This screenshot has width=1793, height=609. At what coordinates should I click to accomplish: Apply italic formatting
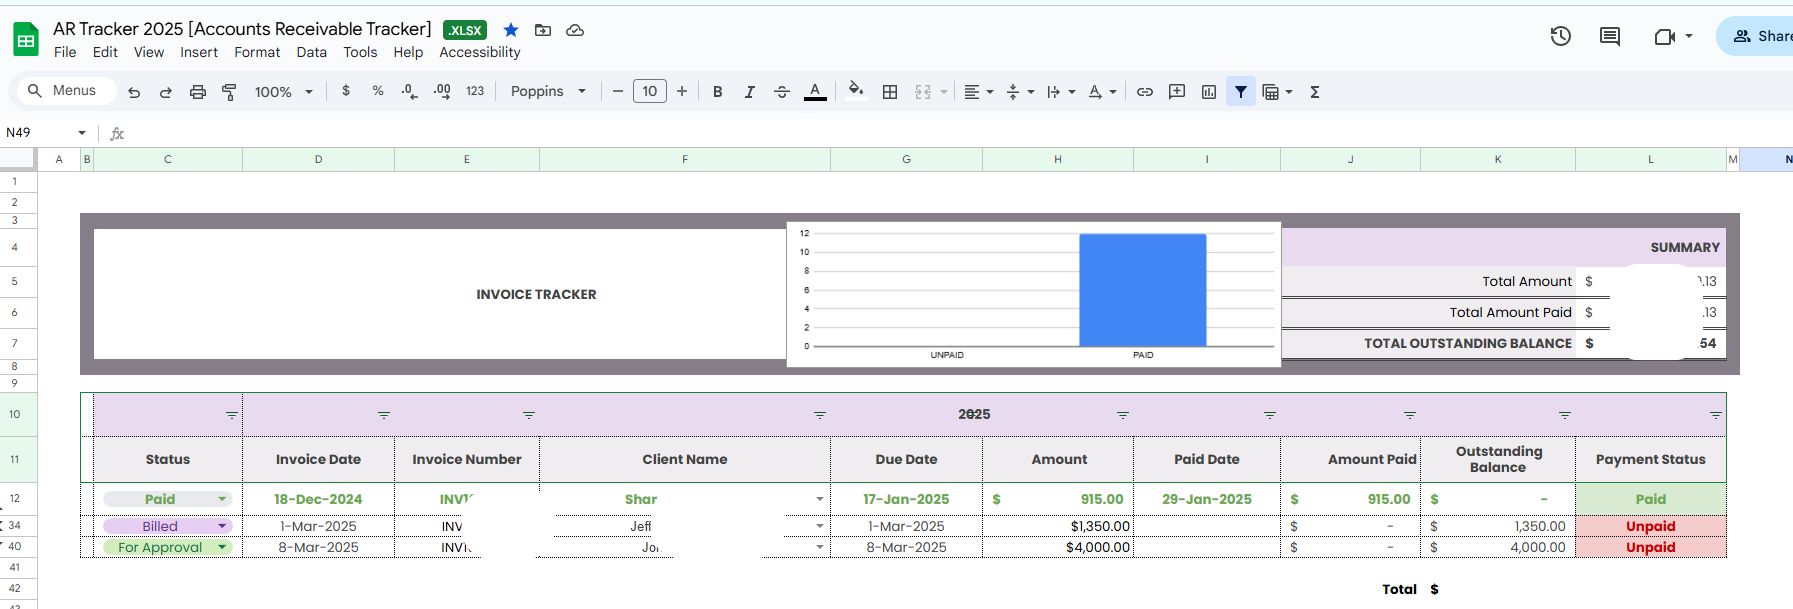[749, 92]
